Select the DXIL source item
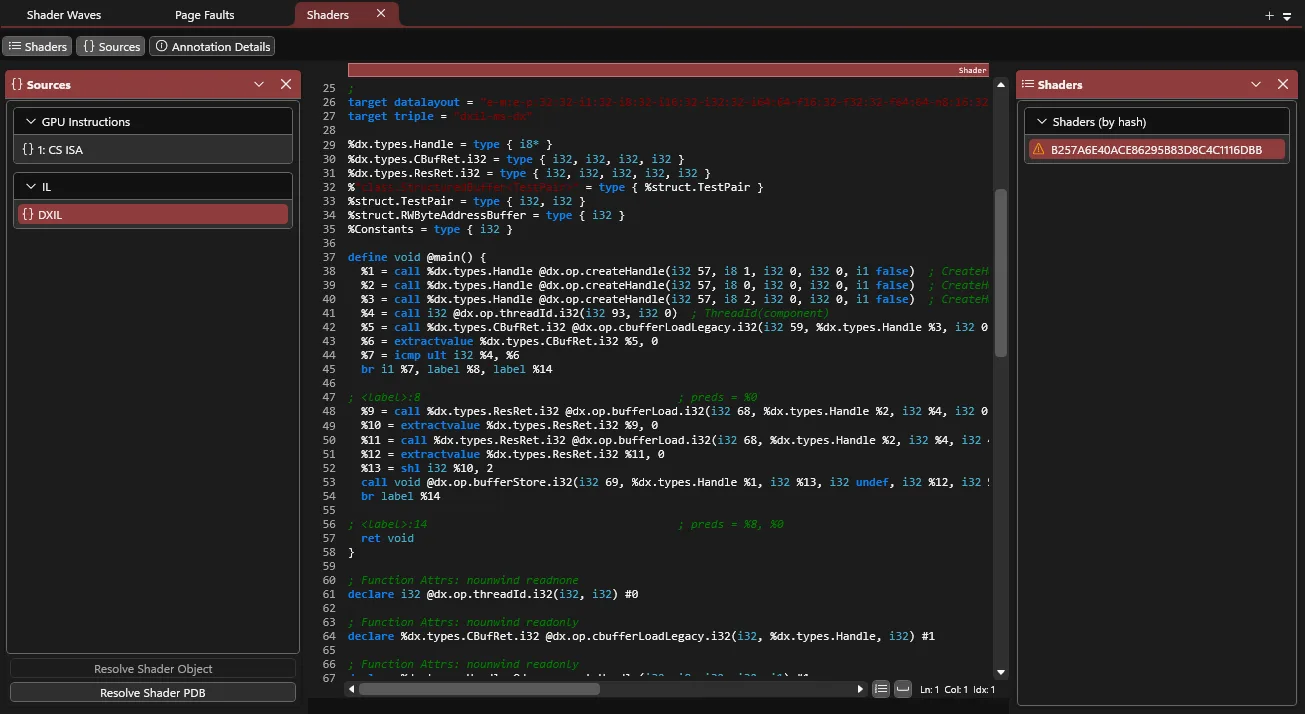The image size is (1305, 714). click(153, 214)
